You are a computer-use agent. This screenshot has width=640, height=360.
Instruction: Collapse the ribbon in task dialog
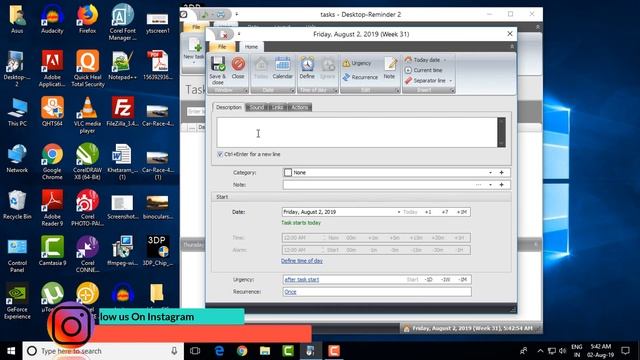pos(512,47)
